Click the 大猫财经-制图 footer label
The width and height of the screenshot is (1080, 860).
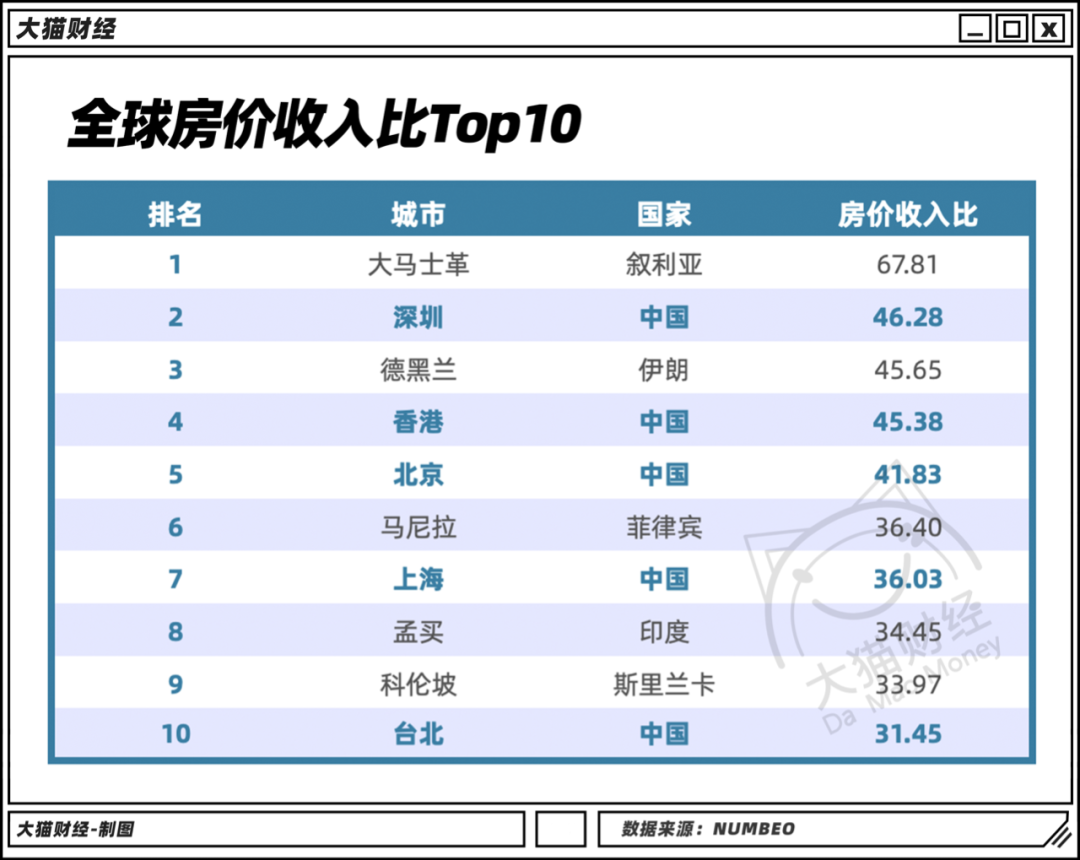(75, 829)
